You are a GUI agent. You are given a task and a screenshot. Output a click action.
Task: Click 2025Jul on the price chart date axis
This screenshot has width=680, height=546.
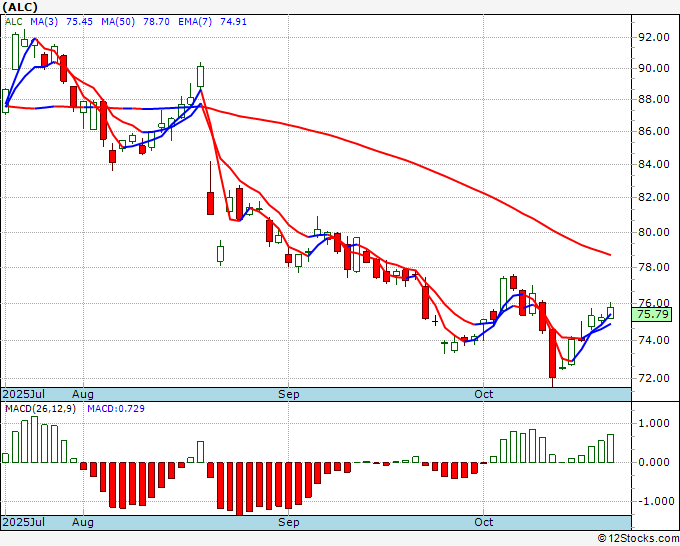coord(24,394)
